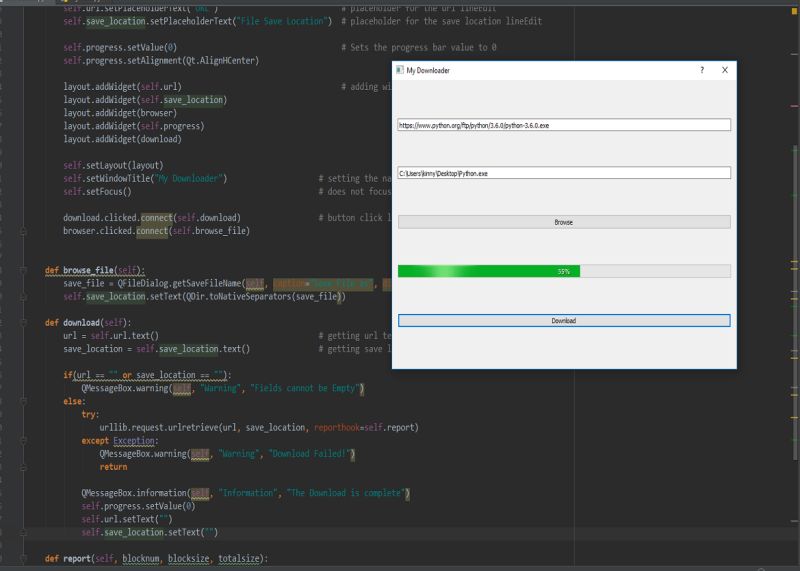Viewport: 800px width, 571px height.
Task: Click the editor's yellow warning indicator at the top of the scrollbar
Action: click(794, 10)
